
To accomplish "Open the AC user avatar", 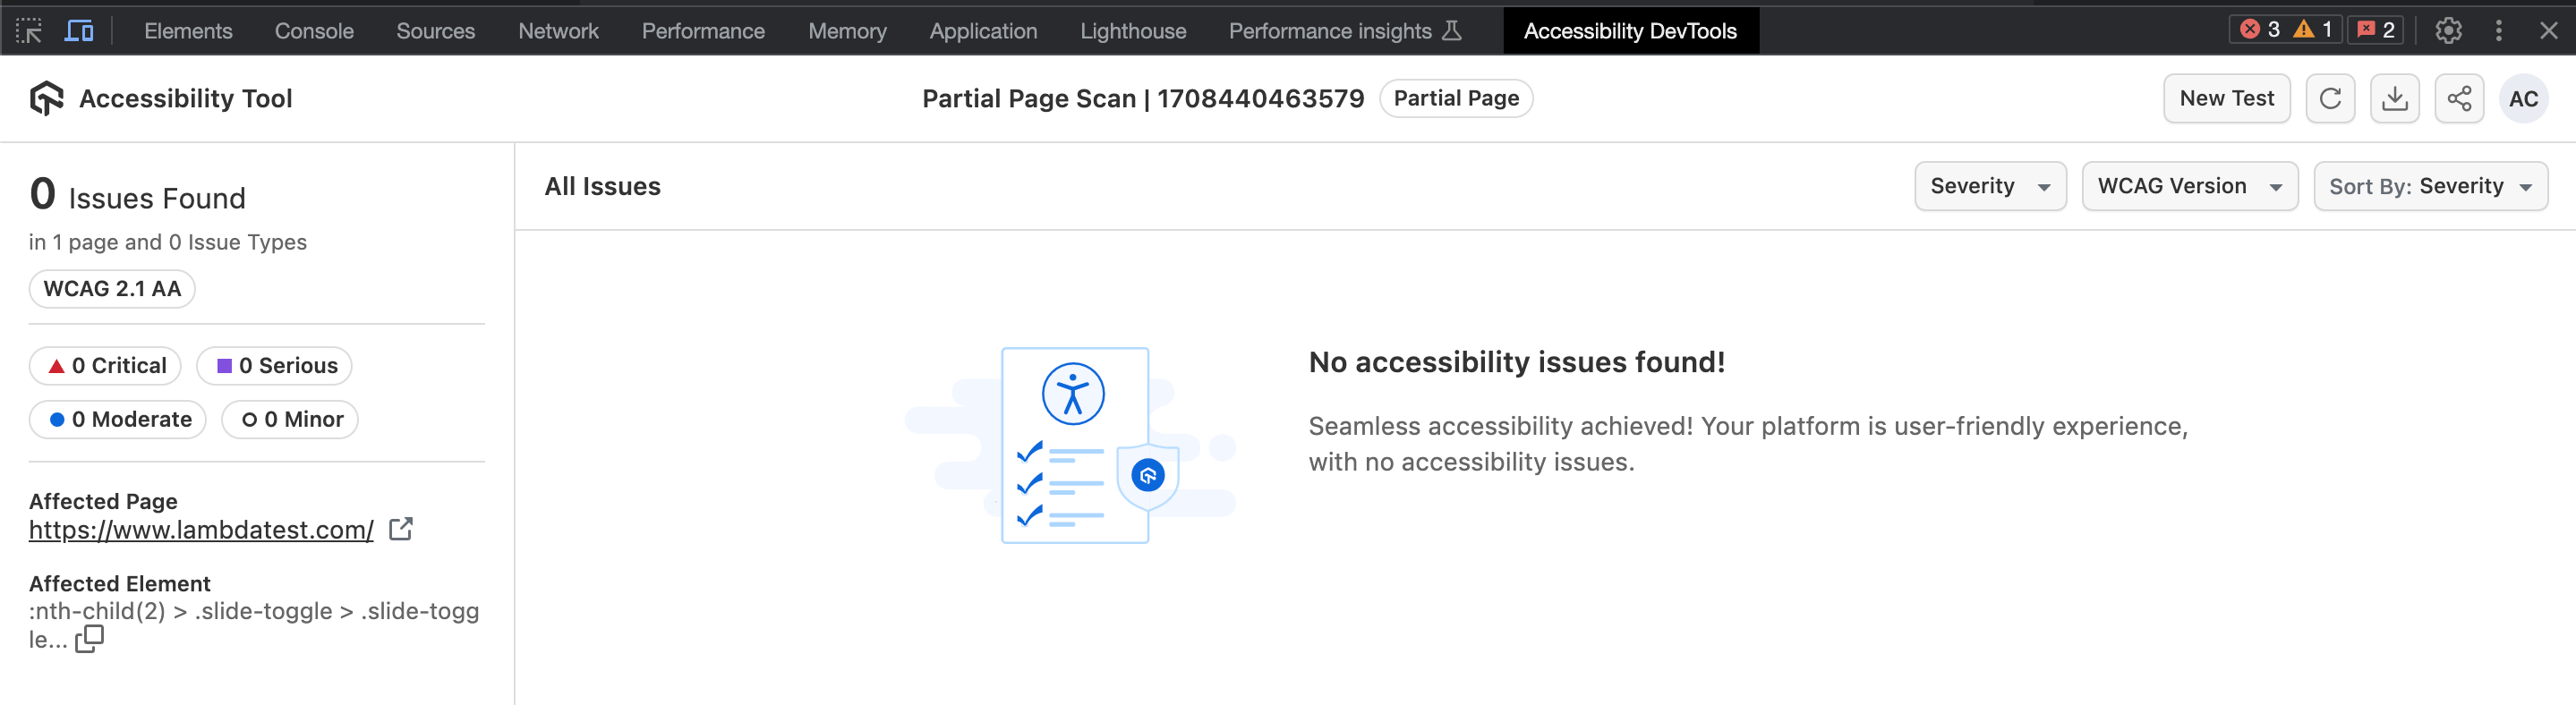I will [x=2523, y=99].
